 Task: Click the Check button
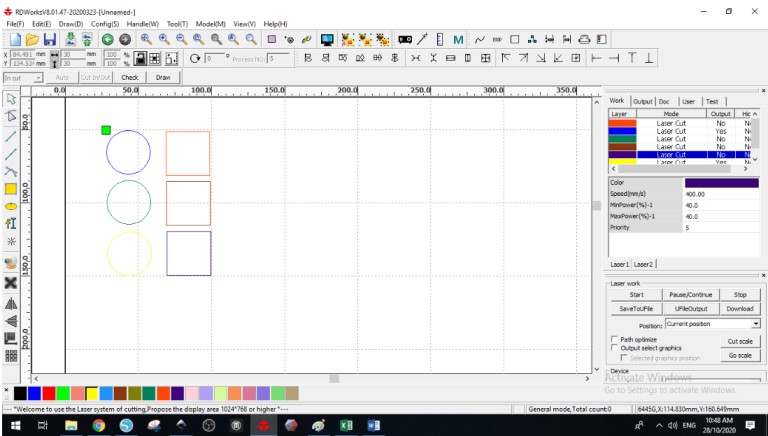(130, 77)
